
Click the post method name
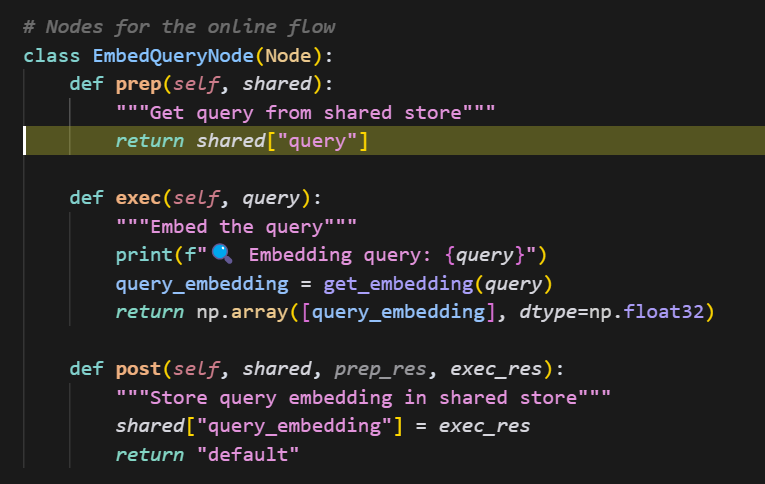tap(139, 369)
